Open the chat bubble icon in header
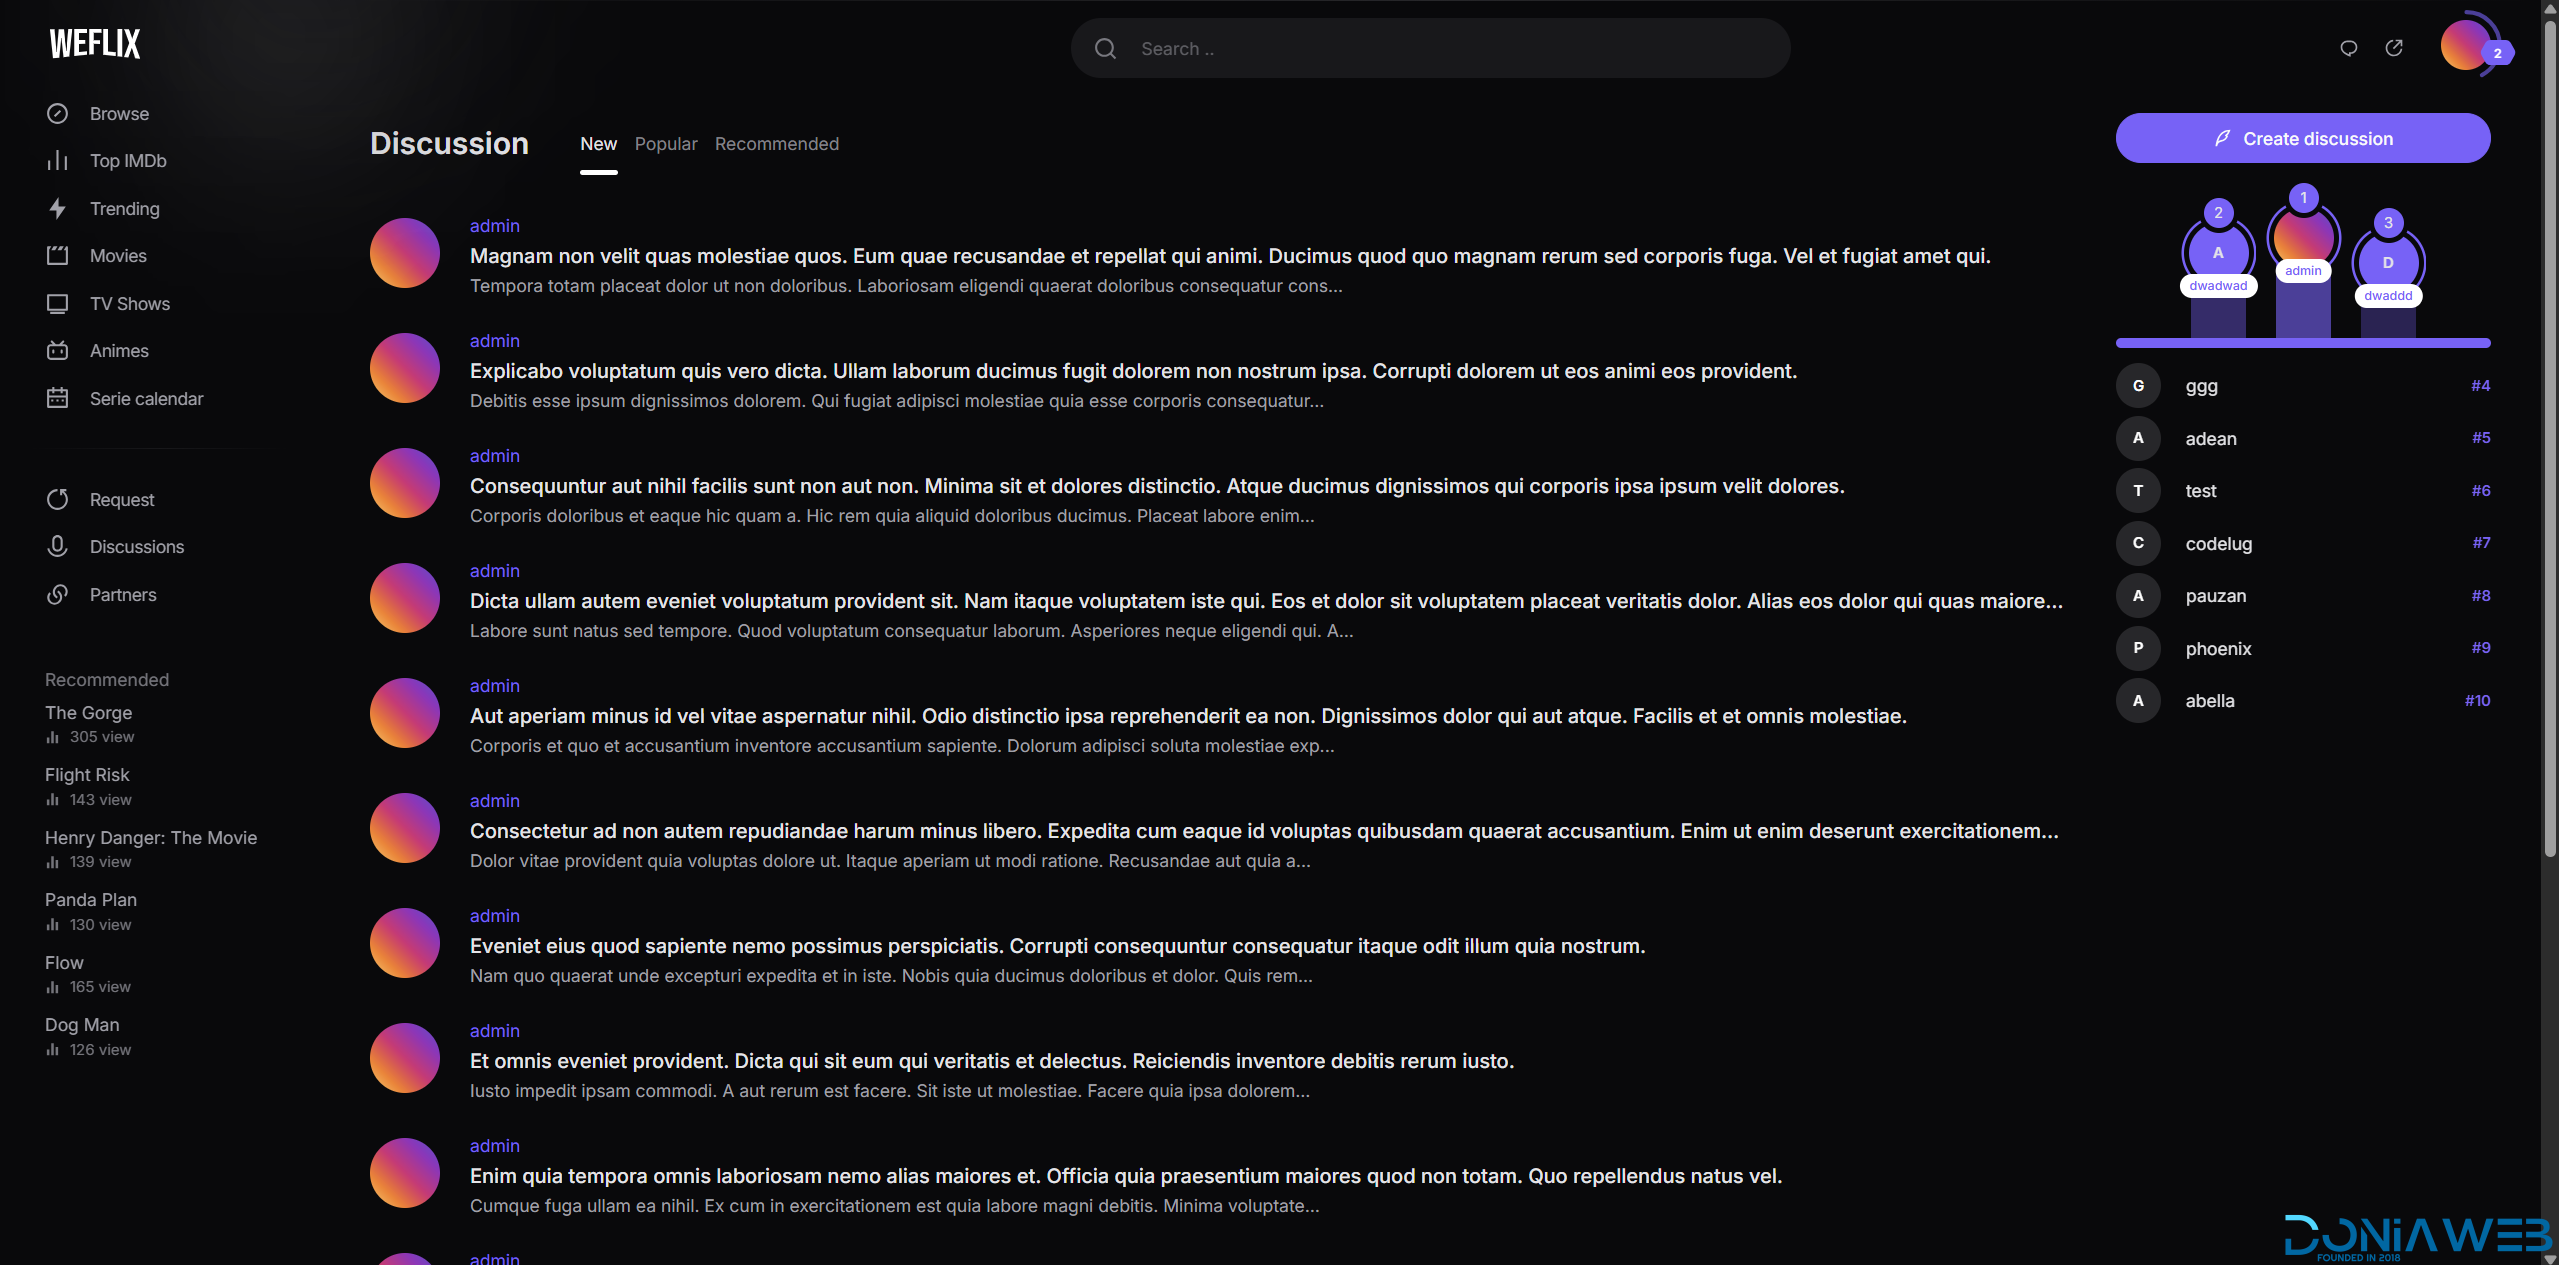The height and width of the screenshot is (1265, 2559). [2349, 48]
